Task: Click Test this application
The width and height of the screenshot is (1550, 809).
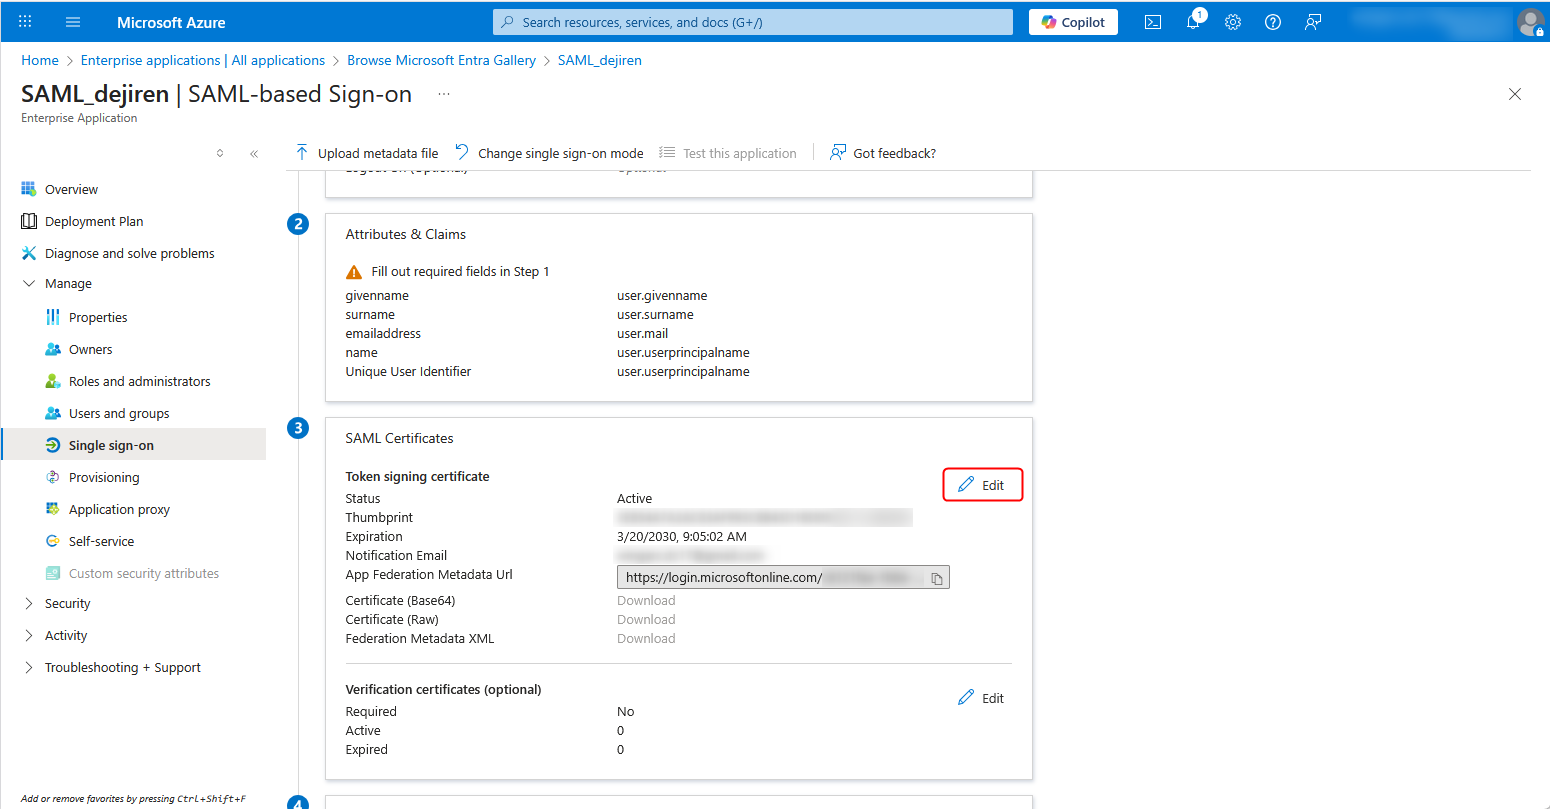Action: (x=728, y=153)
